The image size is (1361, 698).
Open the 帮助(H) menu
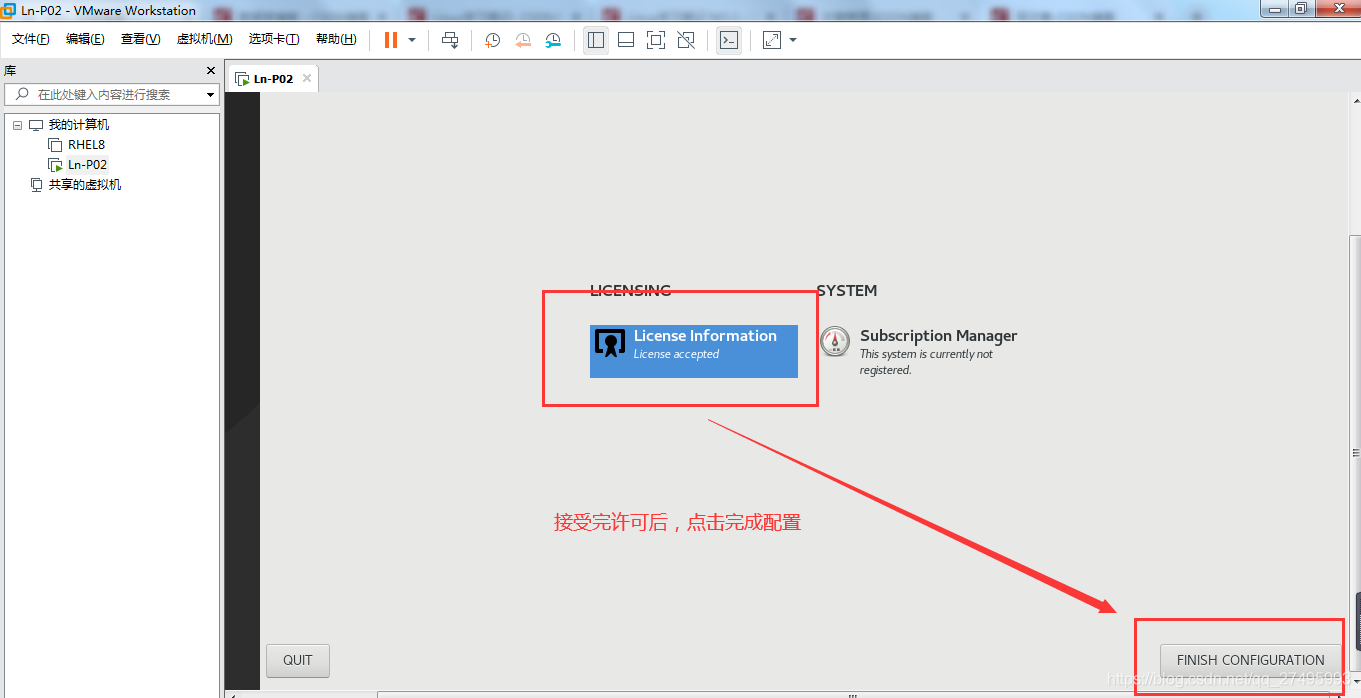(336, 39)
